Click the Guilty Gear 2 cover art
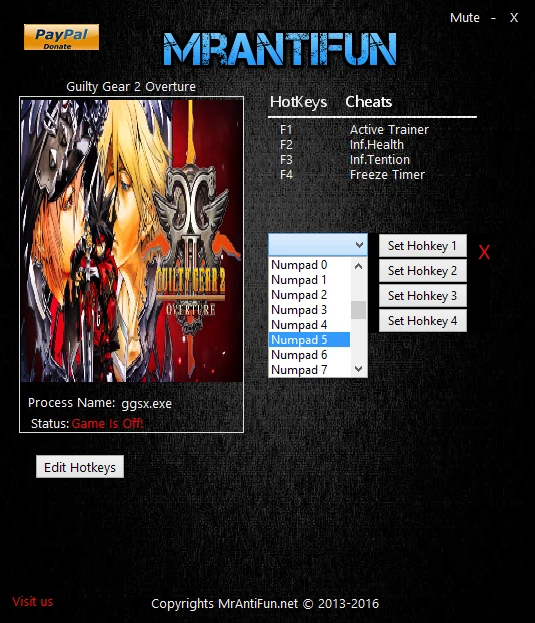 tap(131, 241)
